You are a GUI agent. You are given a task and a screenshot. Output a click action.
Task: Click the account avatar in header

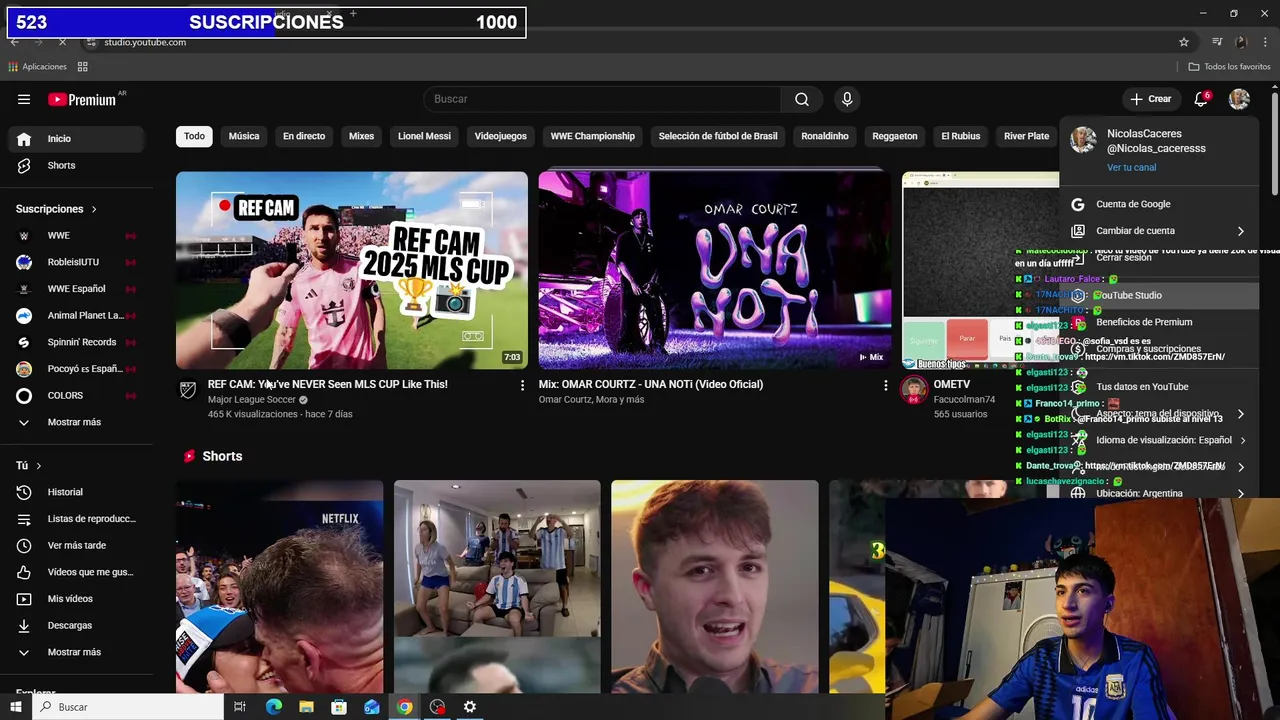point(1239,99)
